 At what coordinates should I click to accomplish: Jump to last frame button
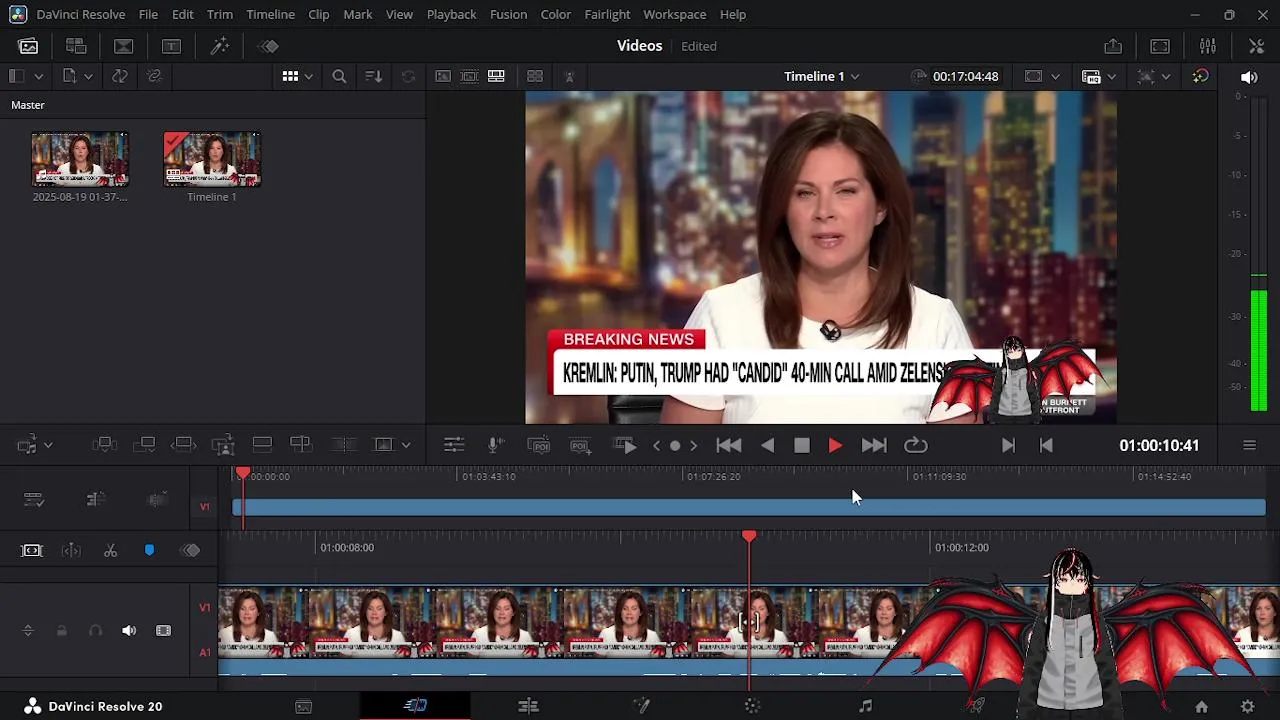[x=873, y=445]
